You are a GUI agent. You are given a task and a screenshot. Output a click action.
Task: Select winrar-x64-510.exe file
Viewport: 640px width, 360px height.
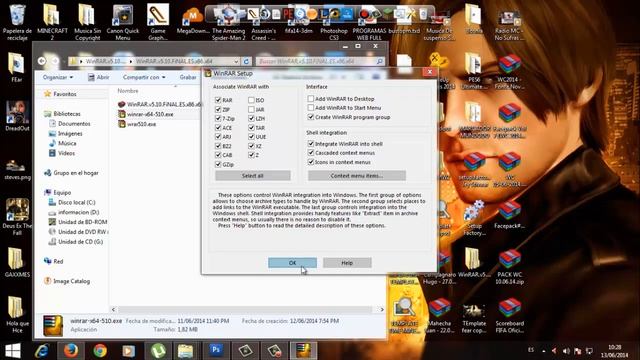click(150, 114)
